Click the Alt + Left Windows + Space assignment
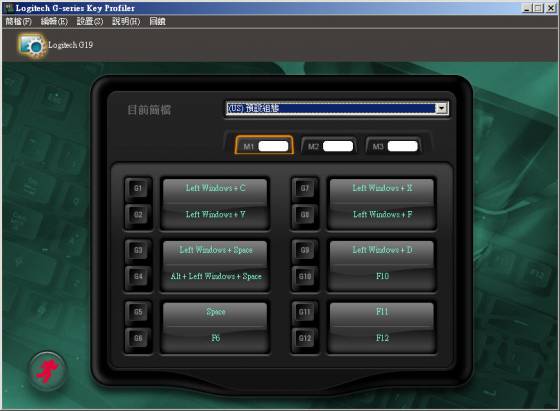The height and width of the screenshot is (411, 560). [215, 277]
